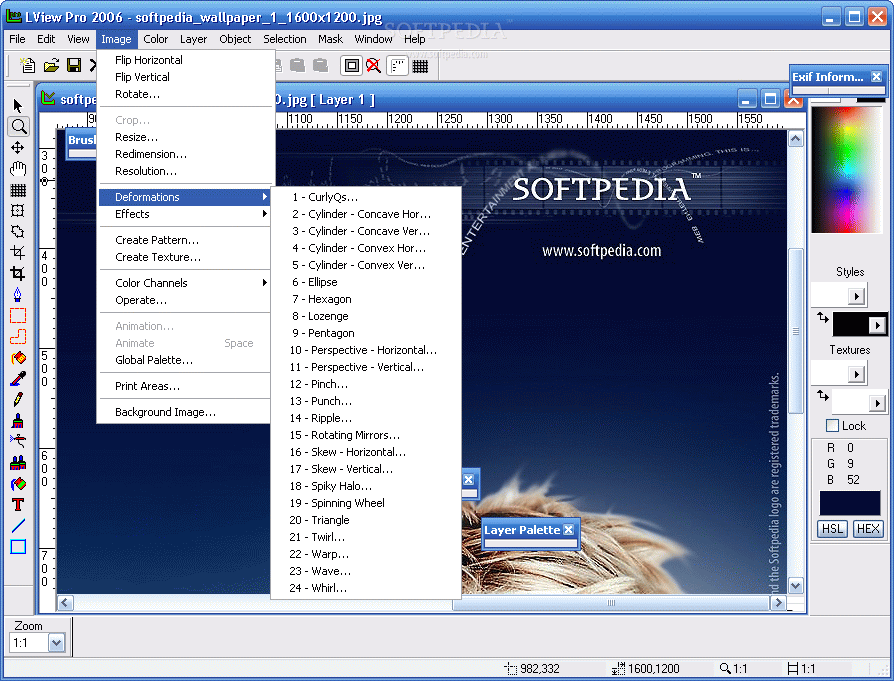This screenshot has width=894, height=681.
Task: Select the magnifier zoom tool
Action: pos(18,127)
